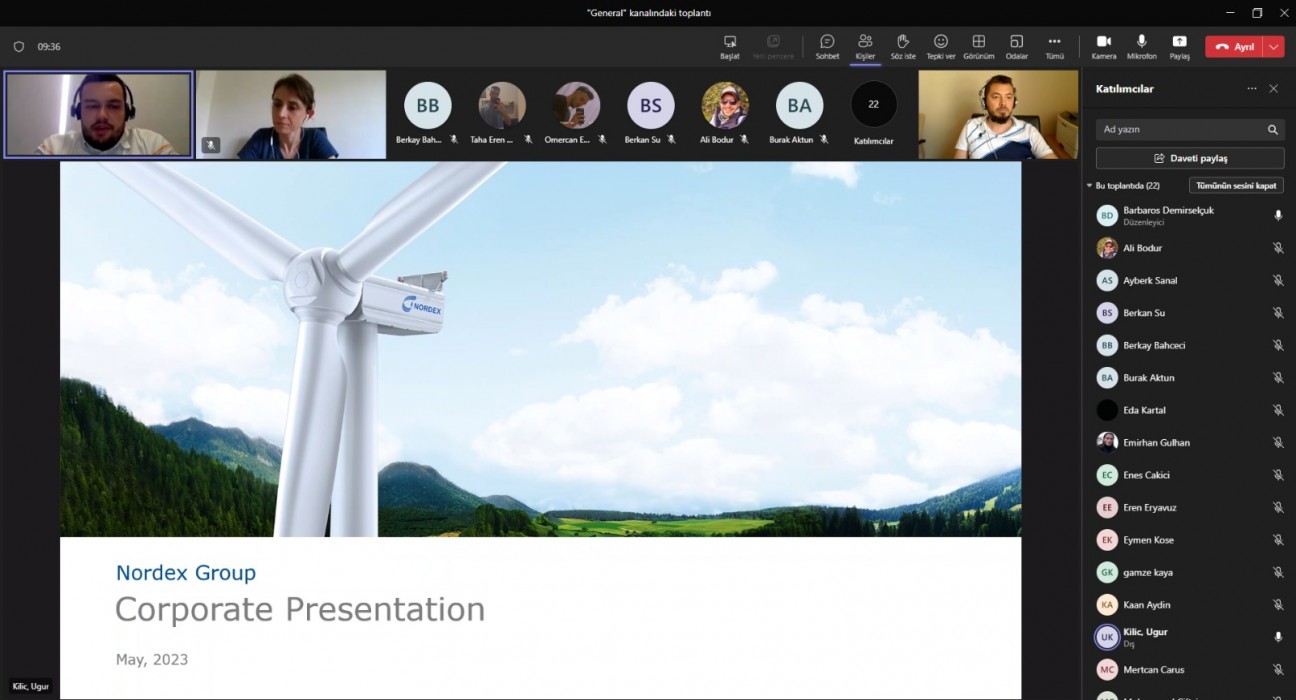1296x700 pixels.
Task: Click the Başlat icon in toolbar
Action: 730,42
